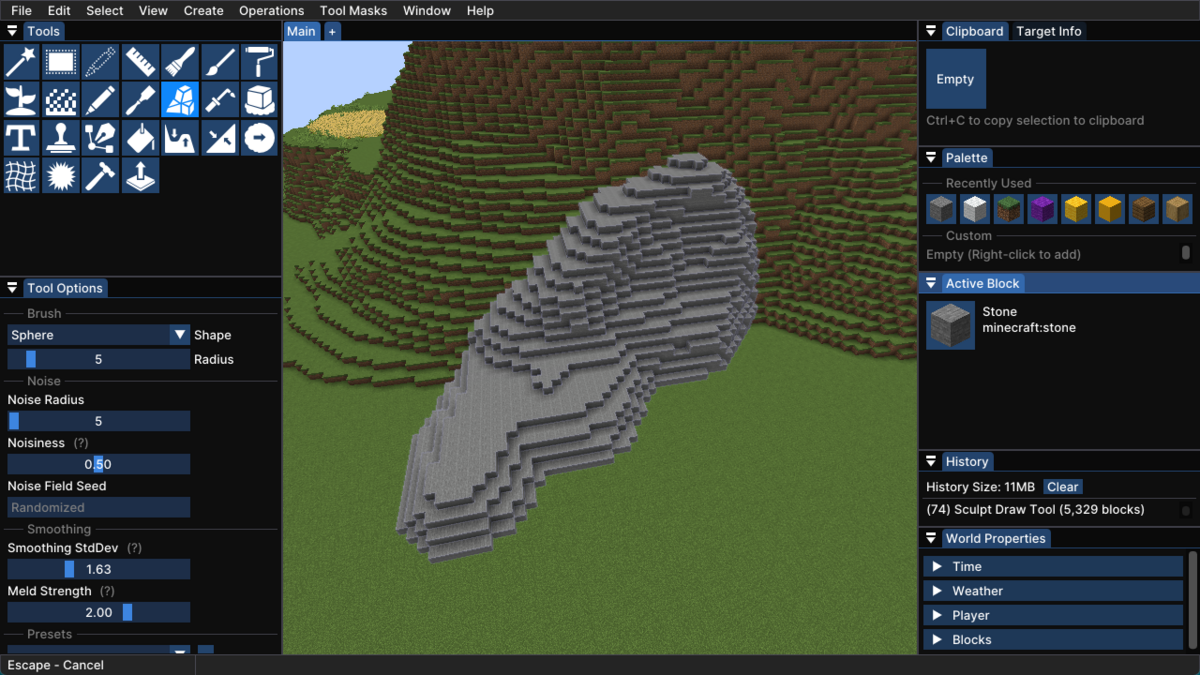Select the grass block swatch in Recently Used
This screenshot has height=675, width=1200.
1008,208
